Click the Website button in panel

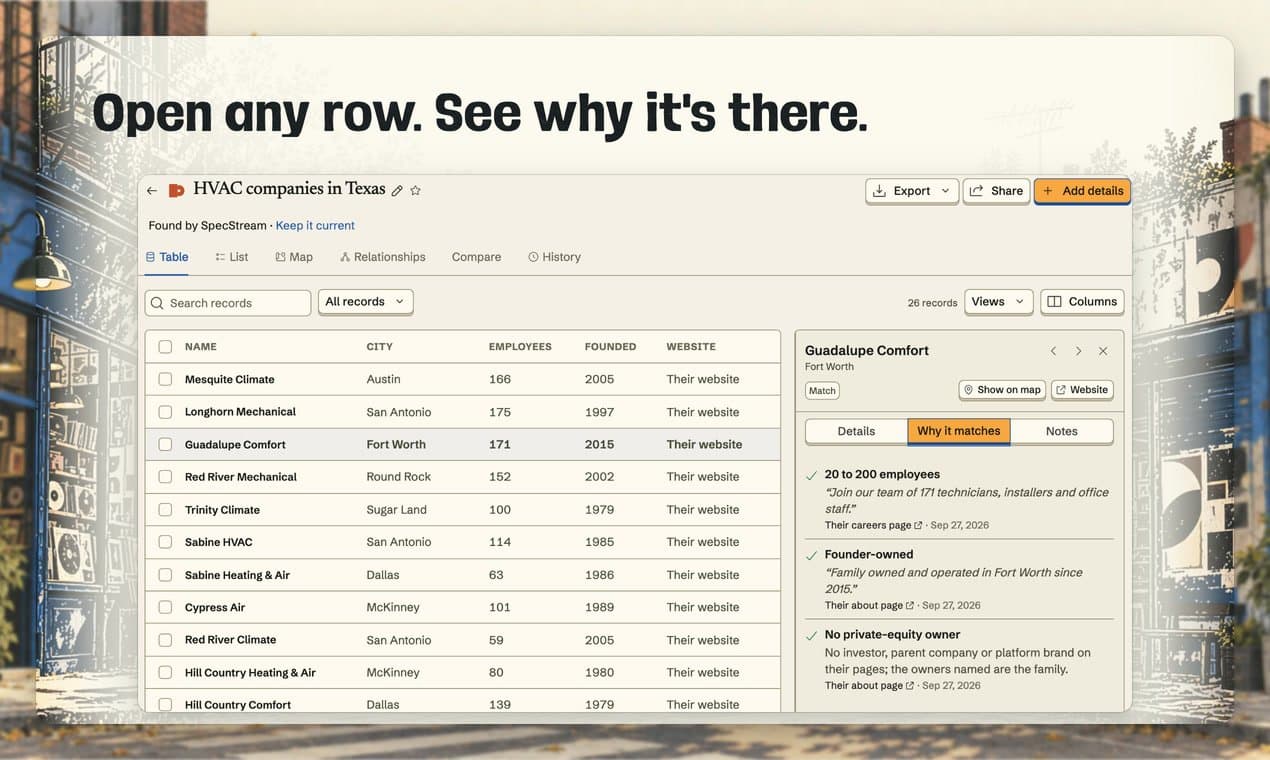pos(1082,390)
